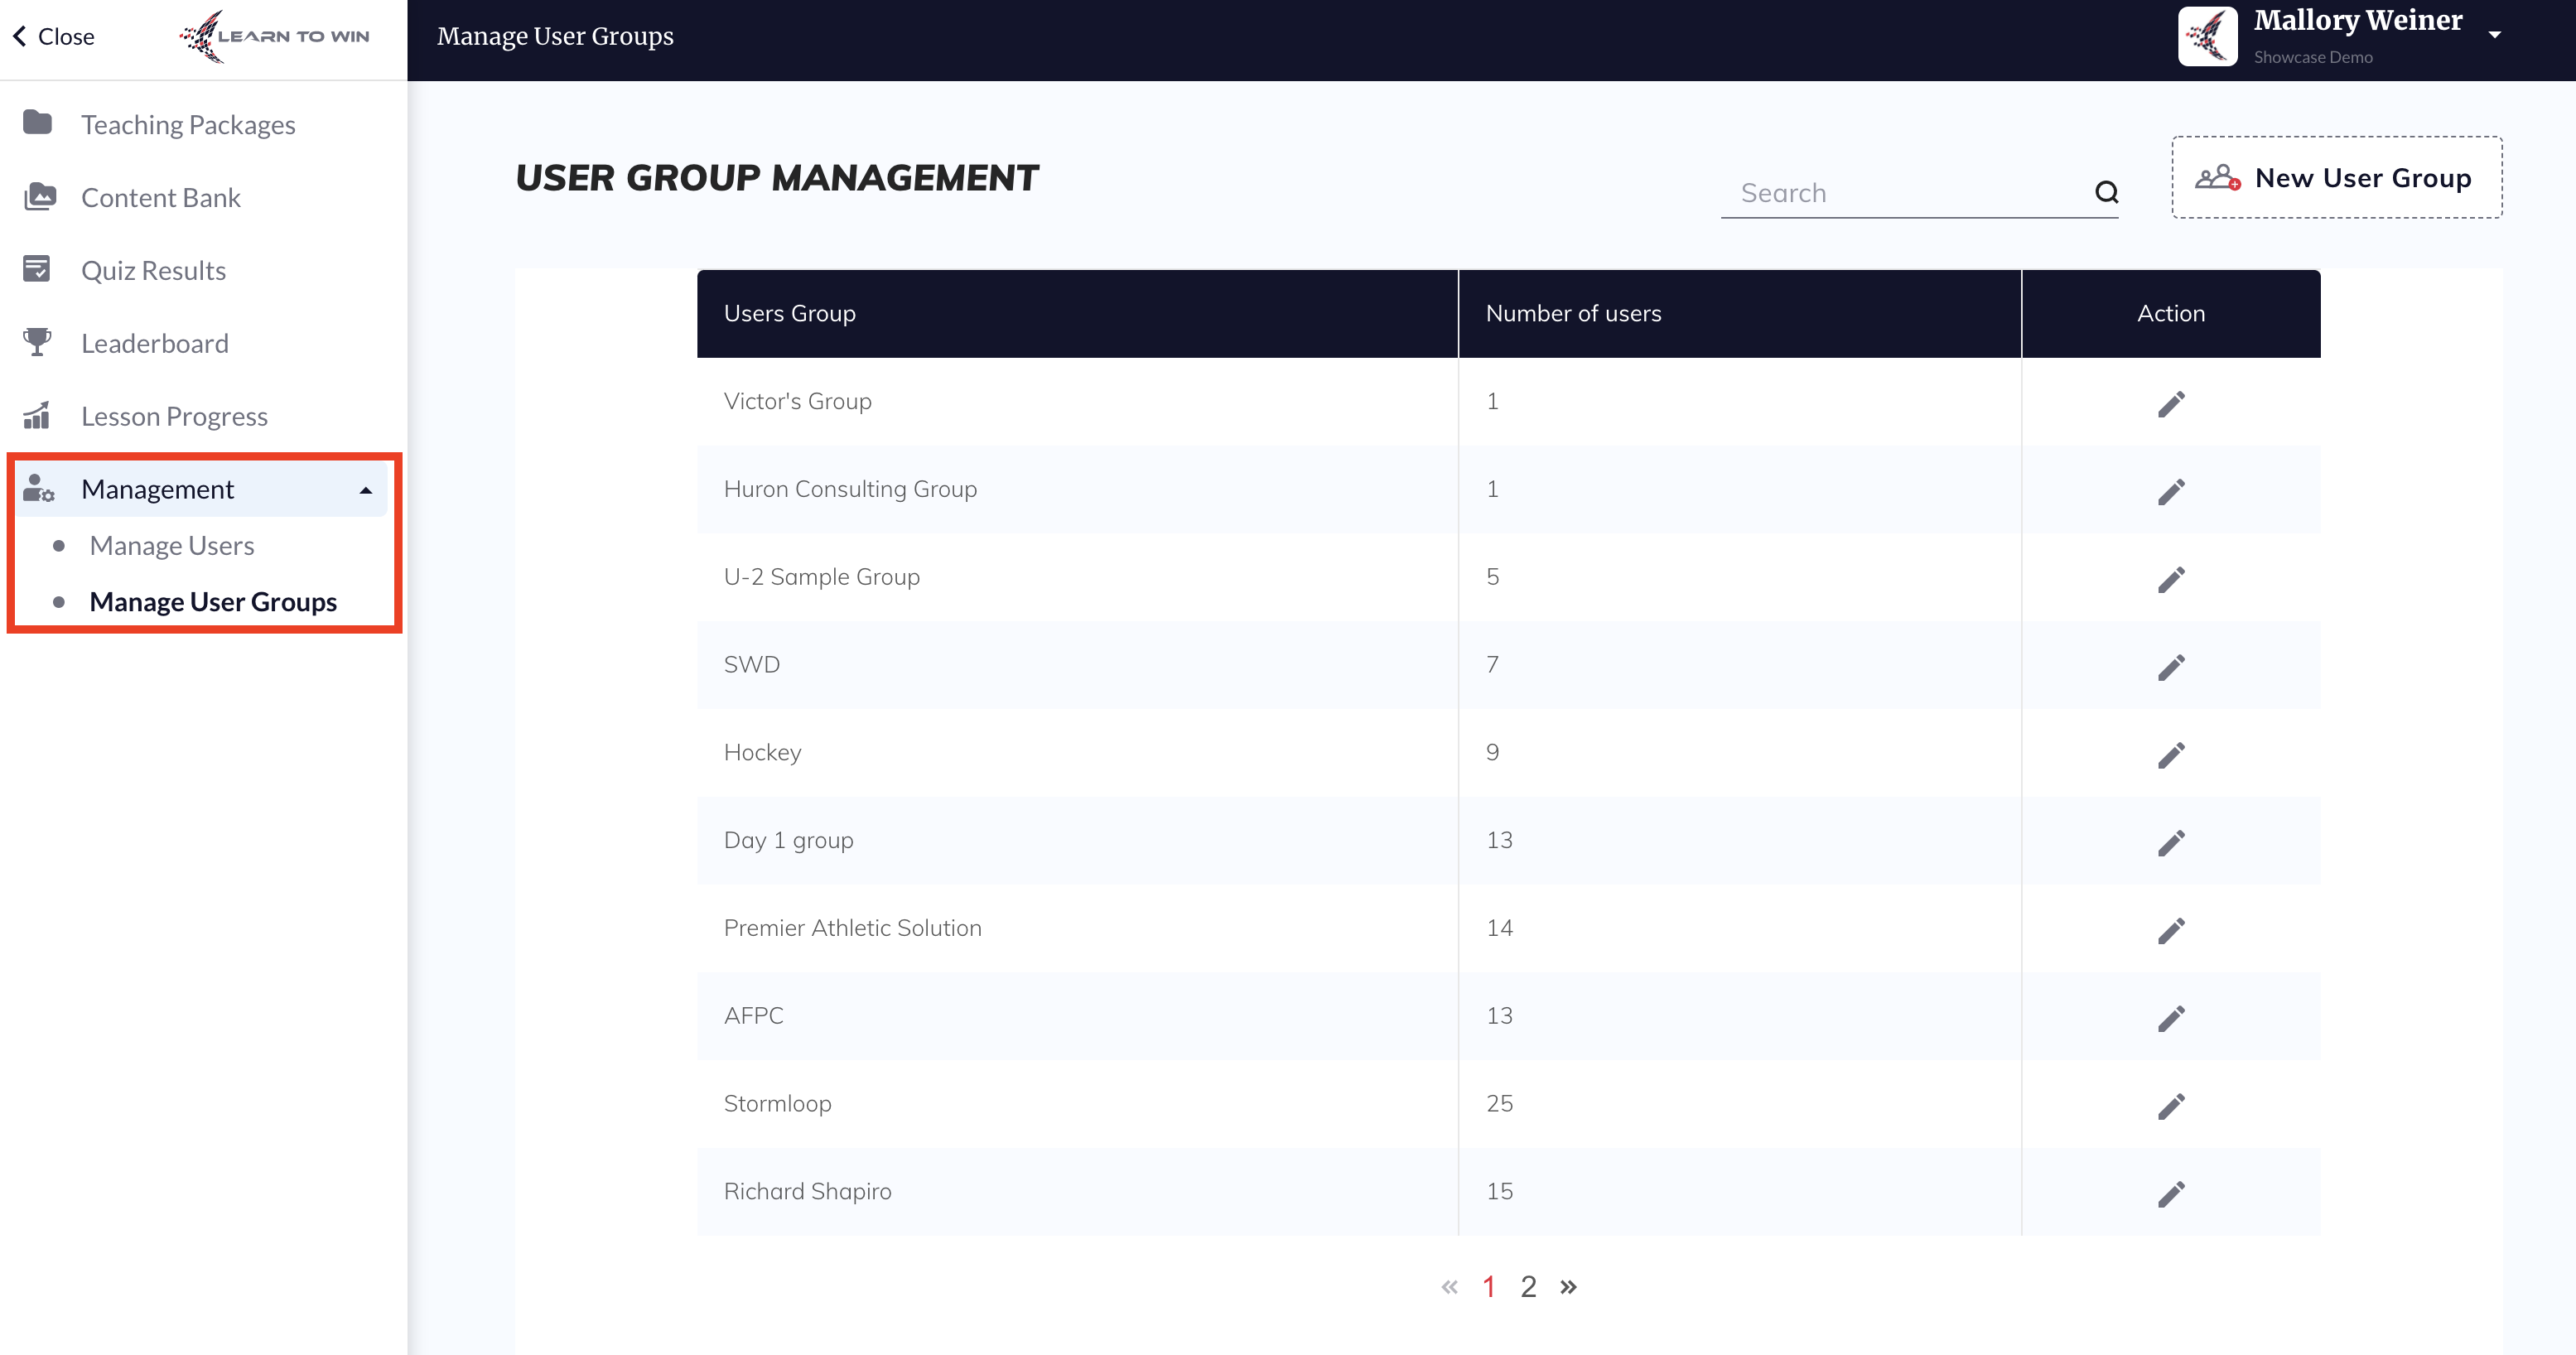Click the edit pencil for Victor's Group
The image size is (2576, 1355).
(x=2170, y=404)
